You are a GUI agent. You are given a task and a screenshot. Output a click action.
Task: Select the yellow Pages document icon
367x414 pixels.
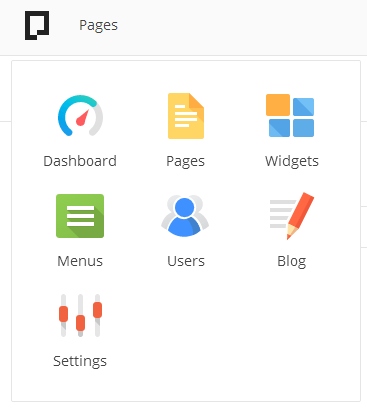186,116
